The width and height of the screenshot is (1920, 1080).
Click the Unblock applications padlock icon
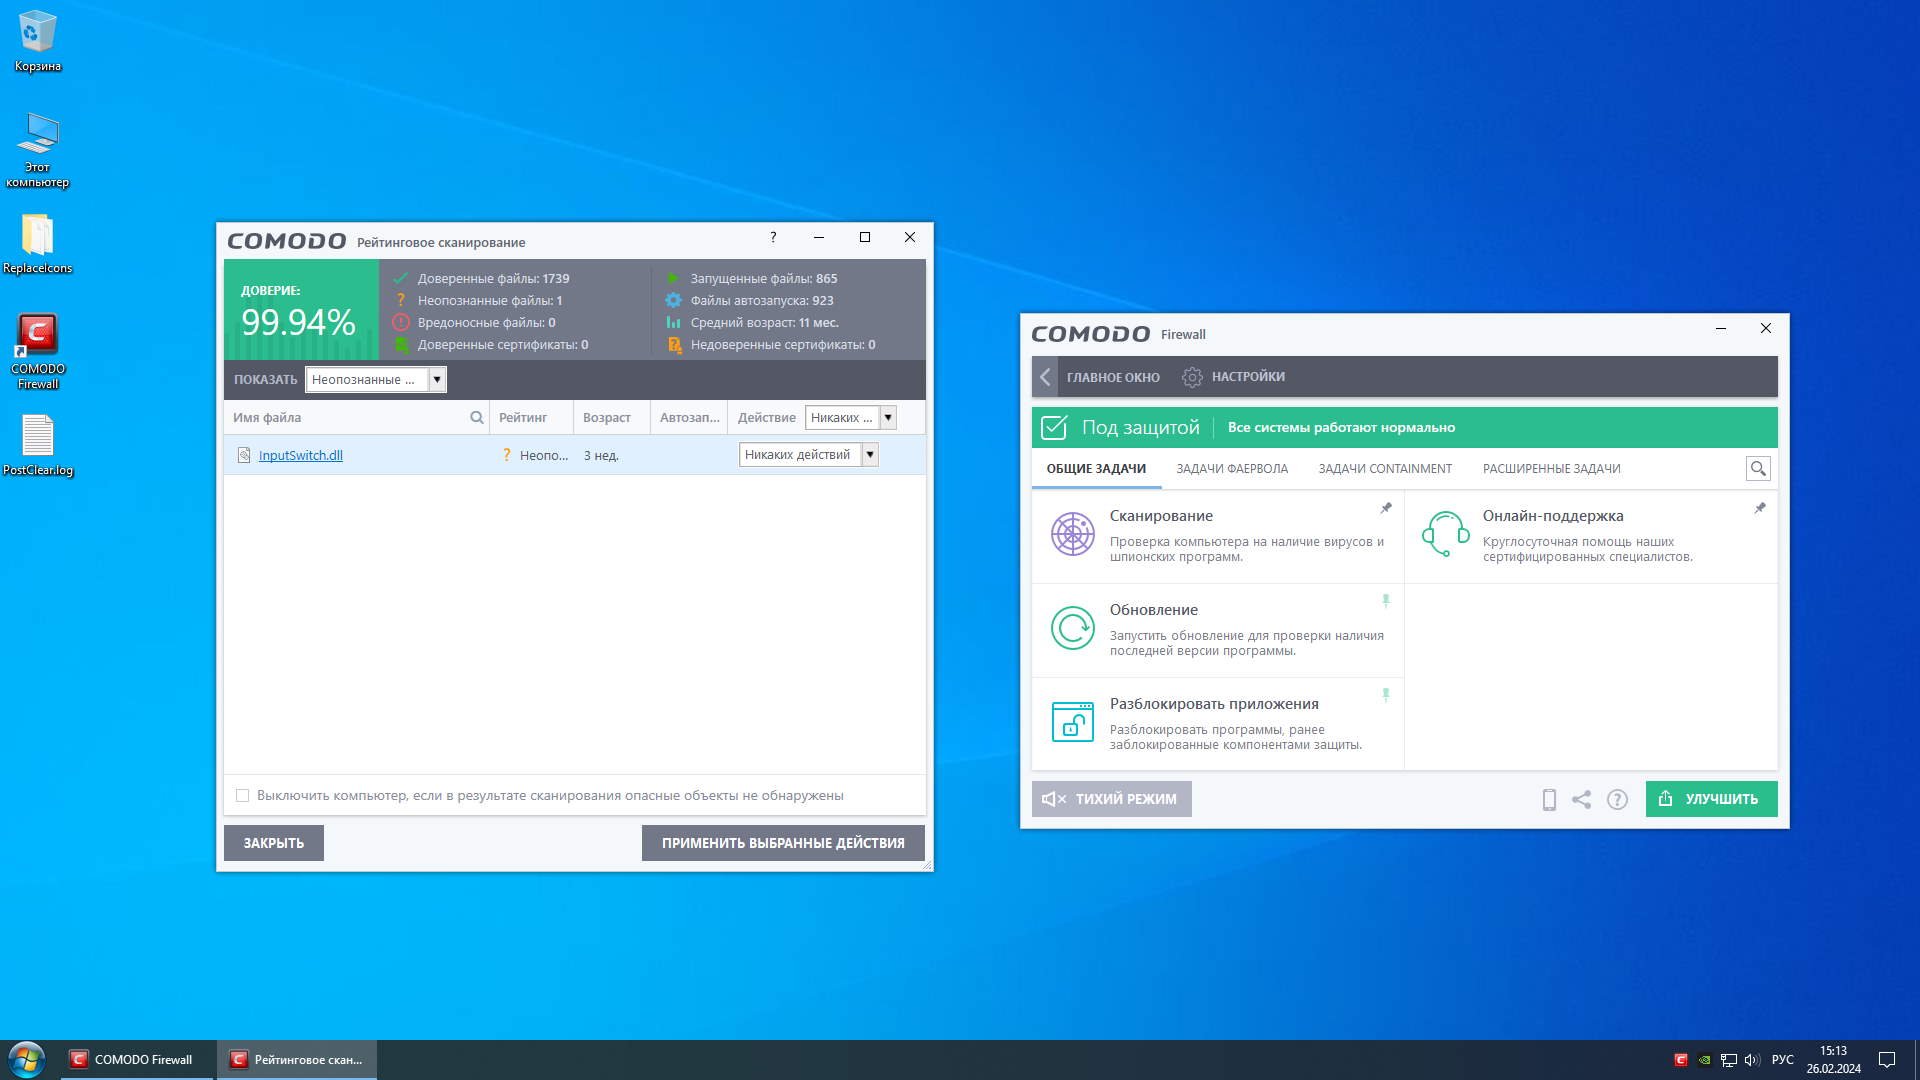click(x=1072, y=722)
